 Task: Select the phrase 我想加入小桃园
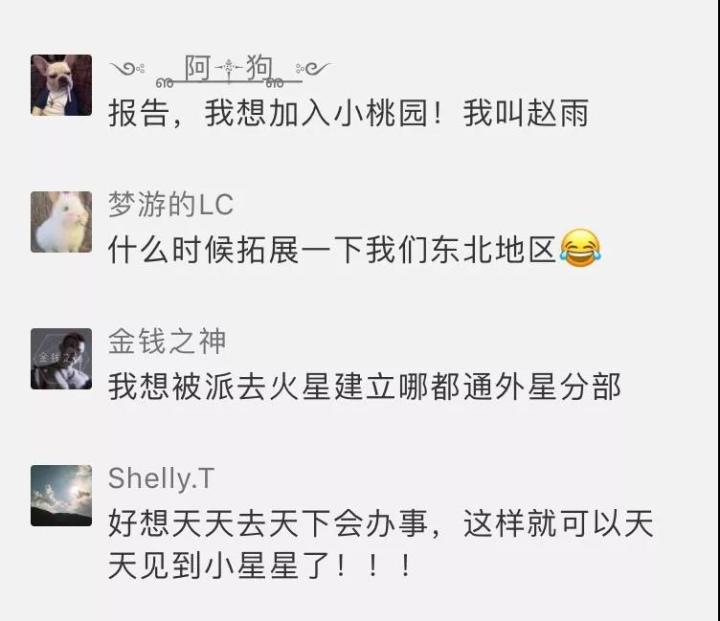[316, 113]
